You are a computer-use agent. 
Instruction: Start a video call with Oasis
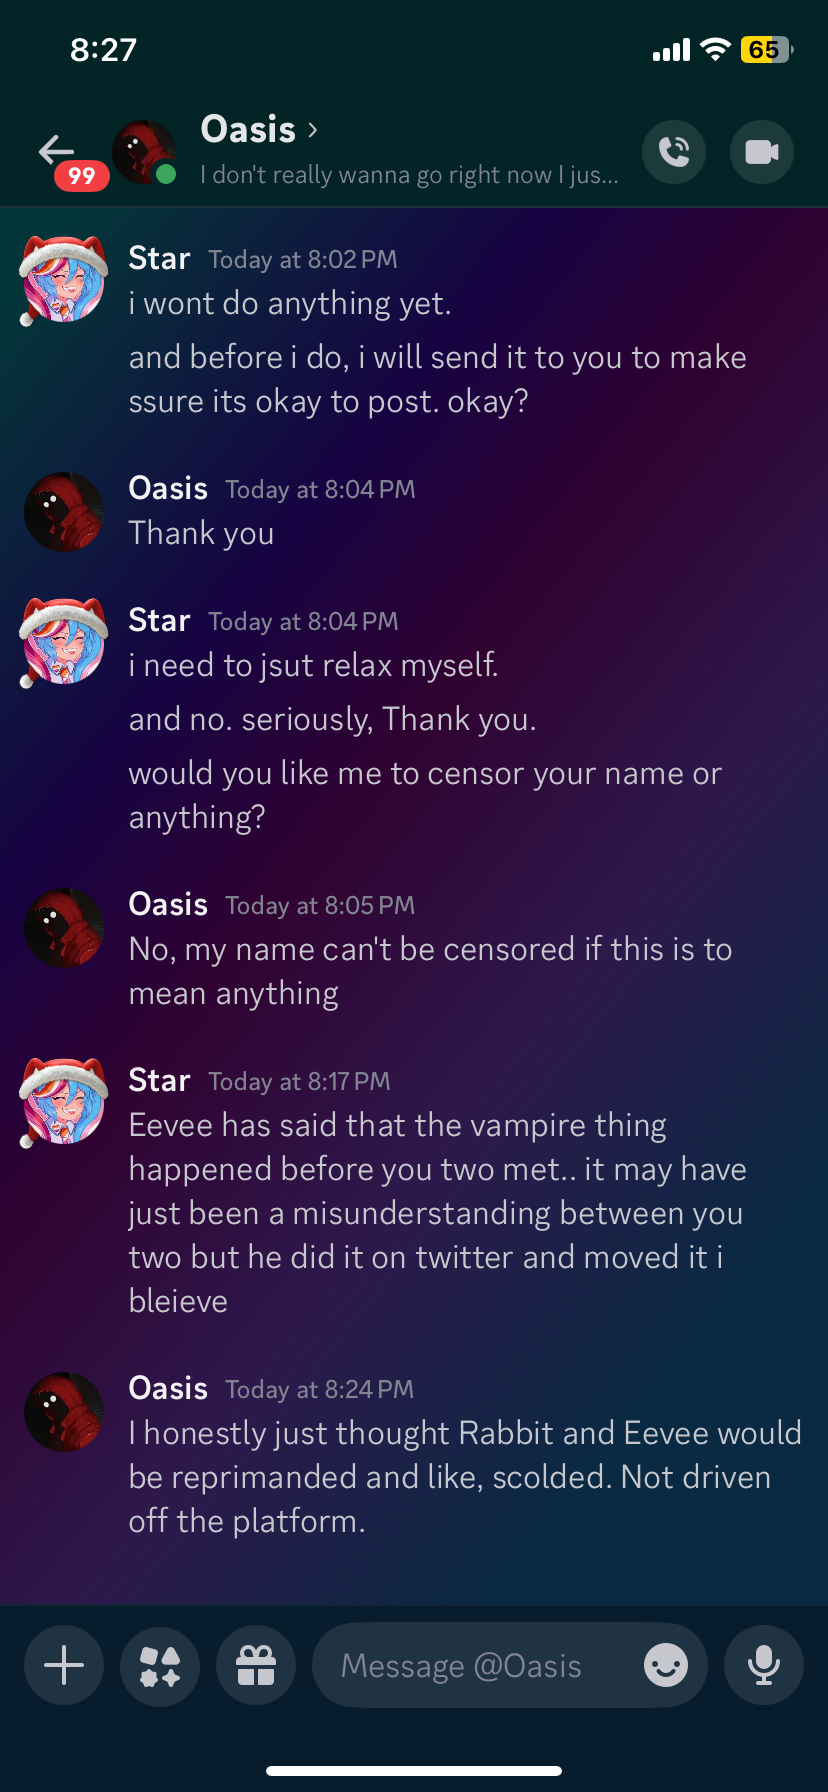tap(762, 152)
